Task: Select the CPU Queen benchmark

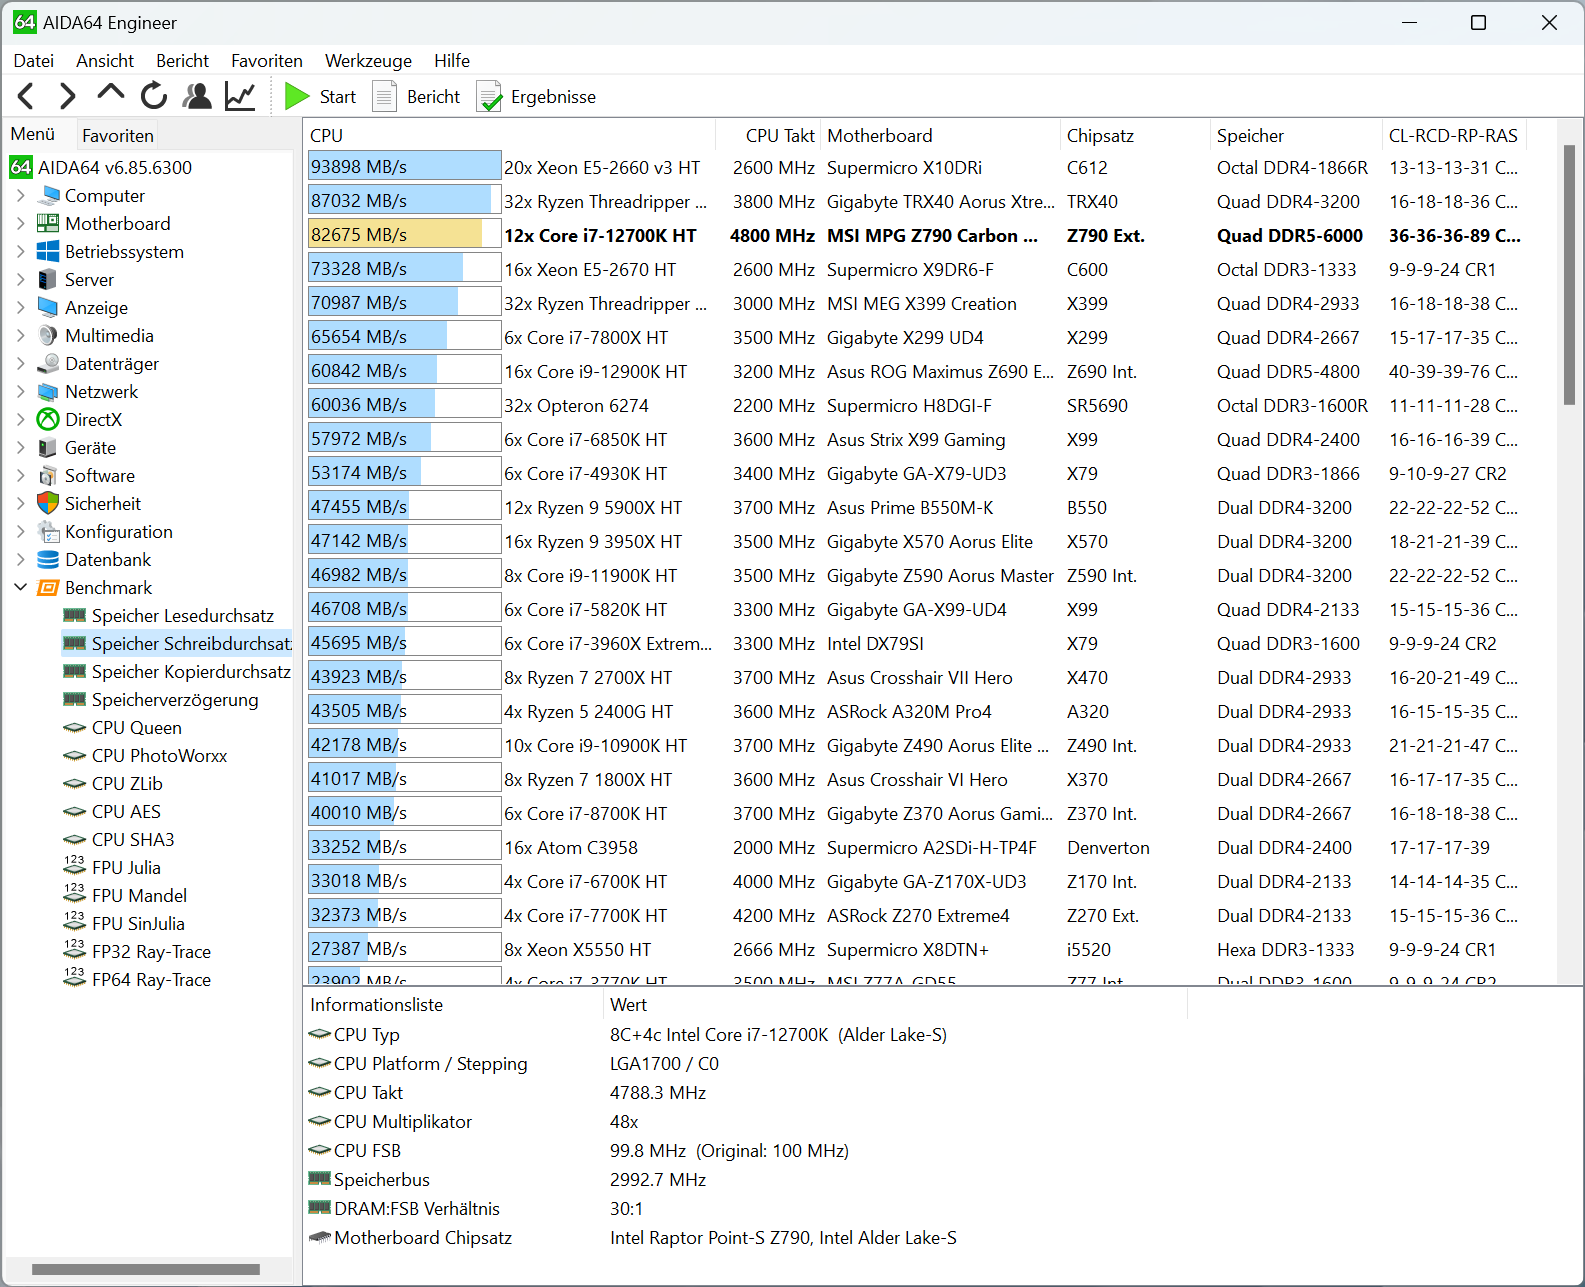Action: click(136, 728)
